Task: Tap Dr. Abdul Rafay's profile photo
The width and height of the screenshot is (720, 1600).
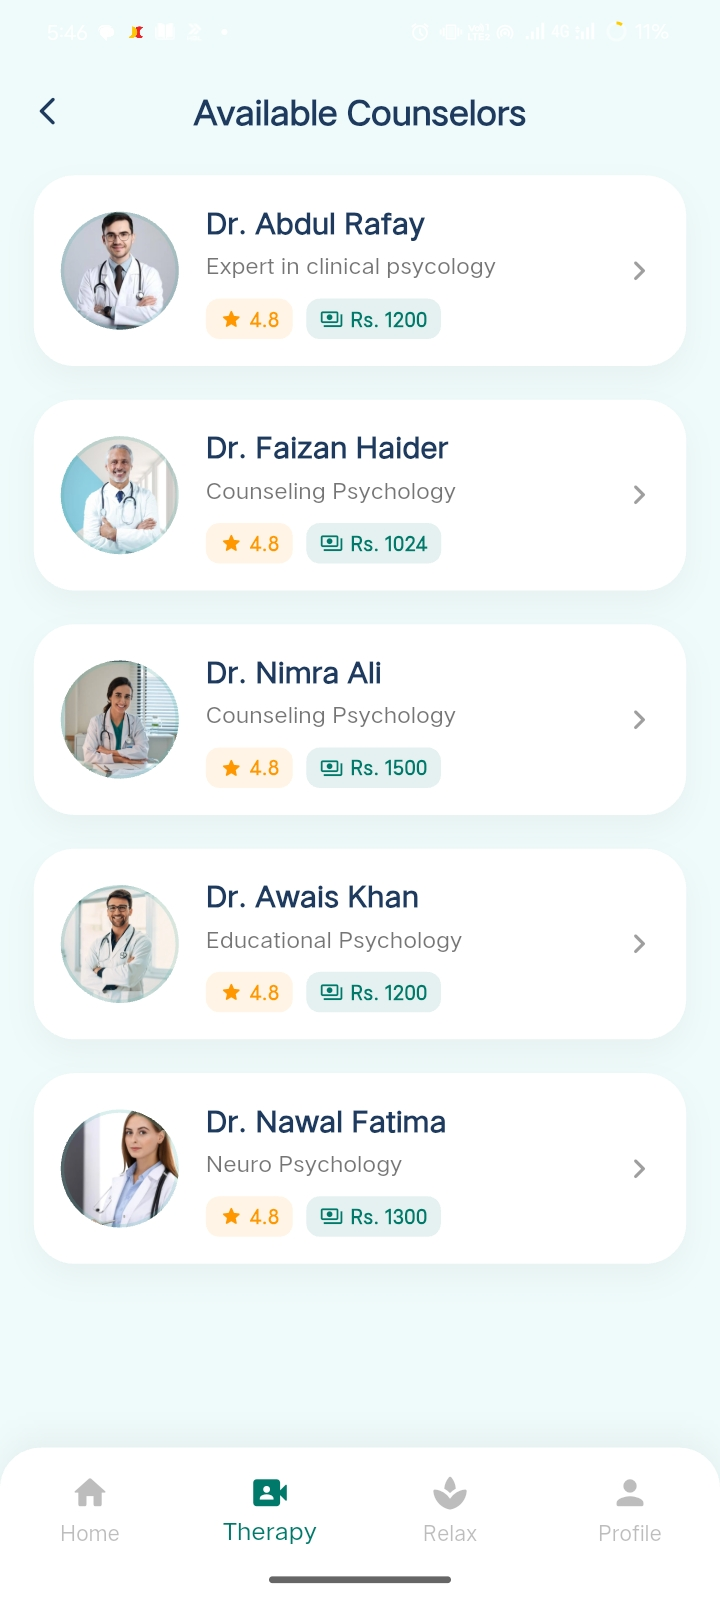Action: [120, 271]
